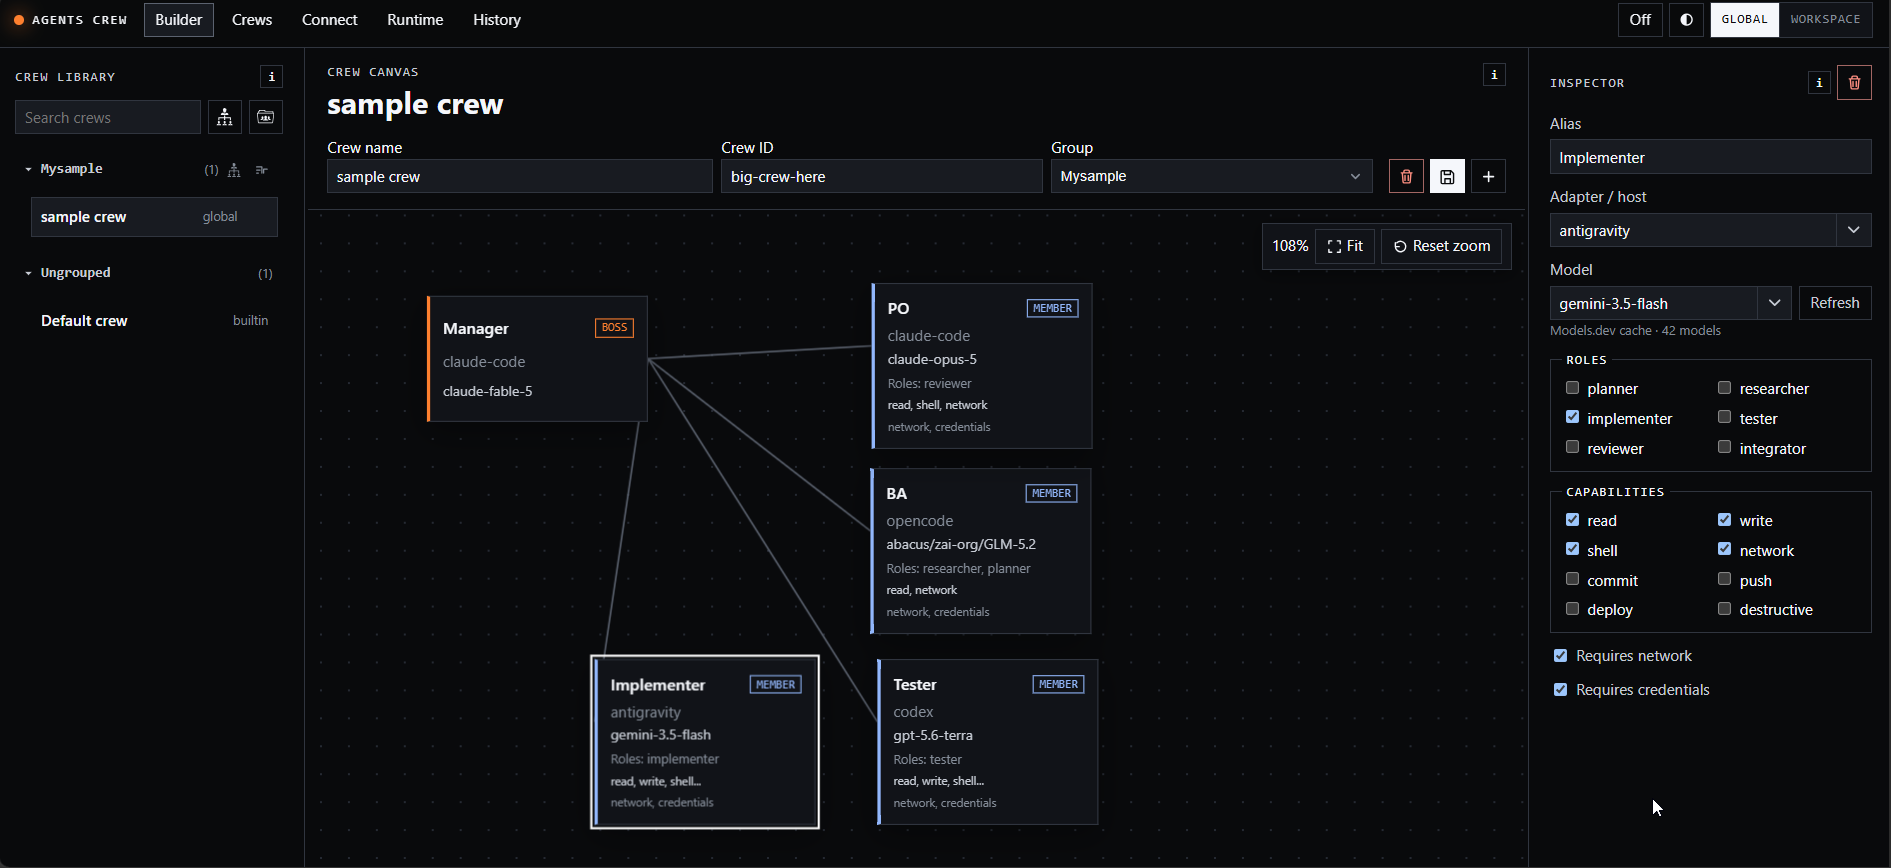
Task: Check the reviewer role
Action: point(1573,447)
